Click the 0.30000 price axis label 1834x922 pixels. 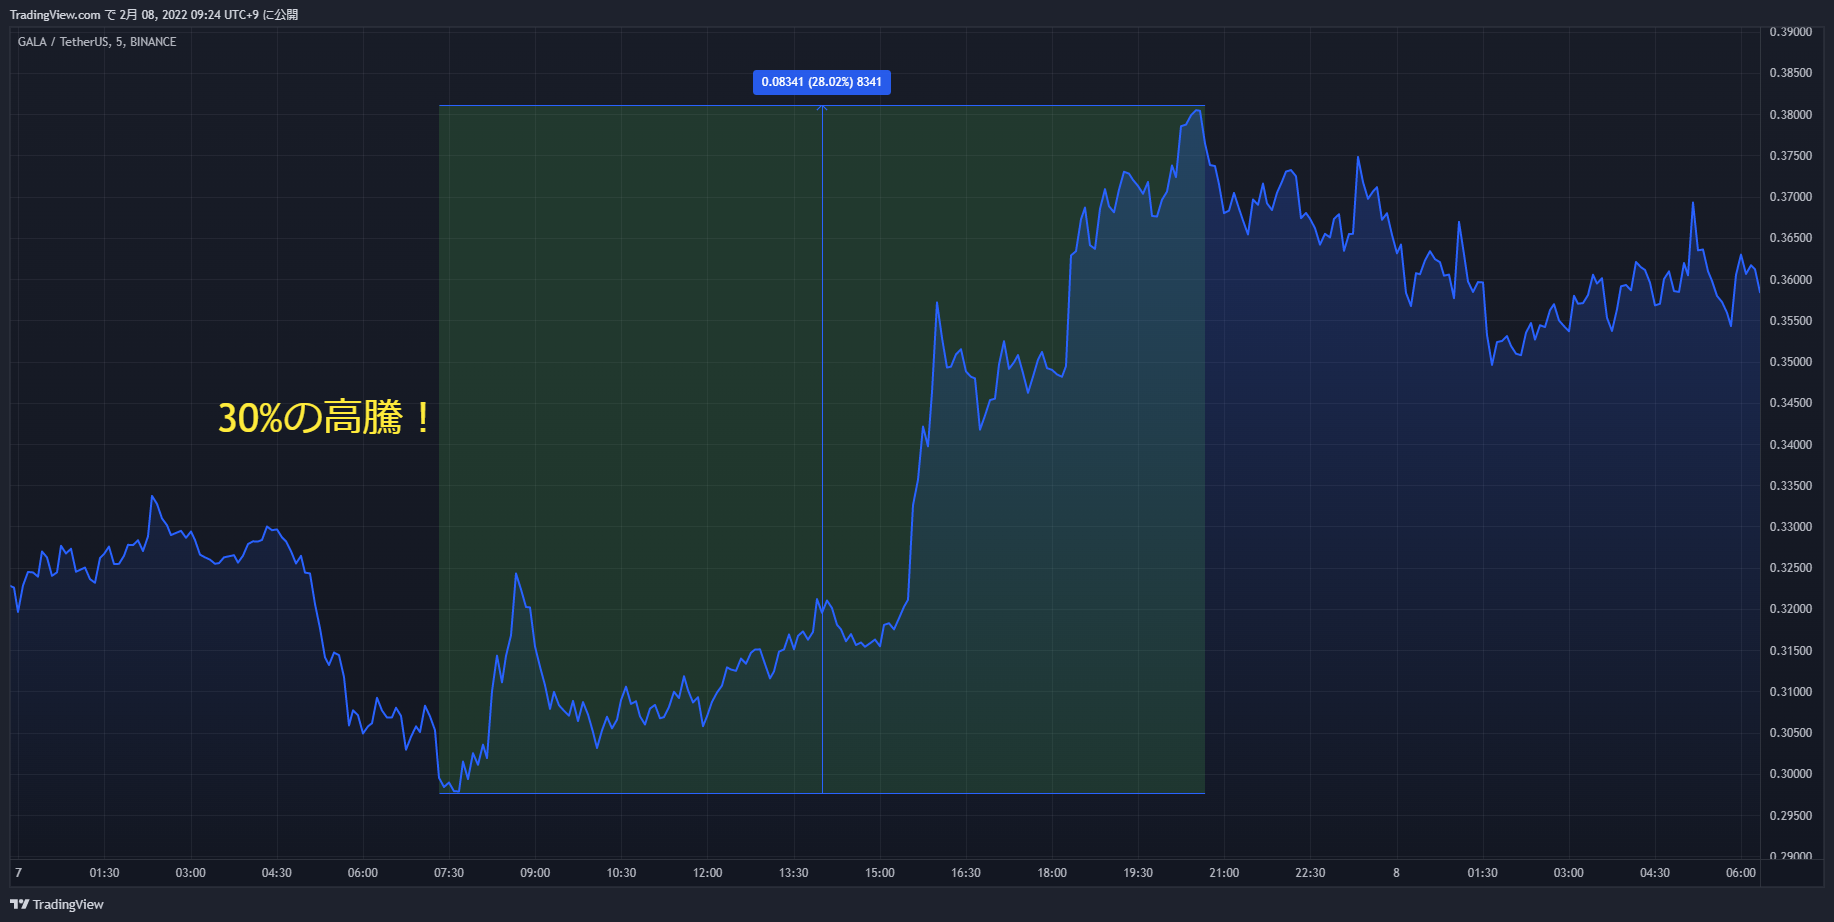coord(1791,774)
